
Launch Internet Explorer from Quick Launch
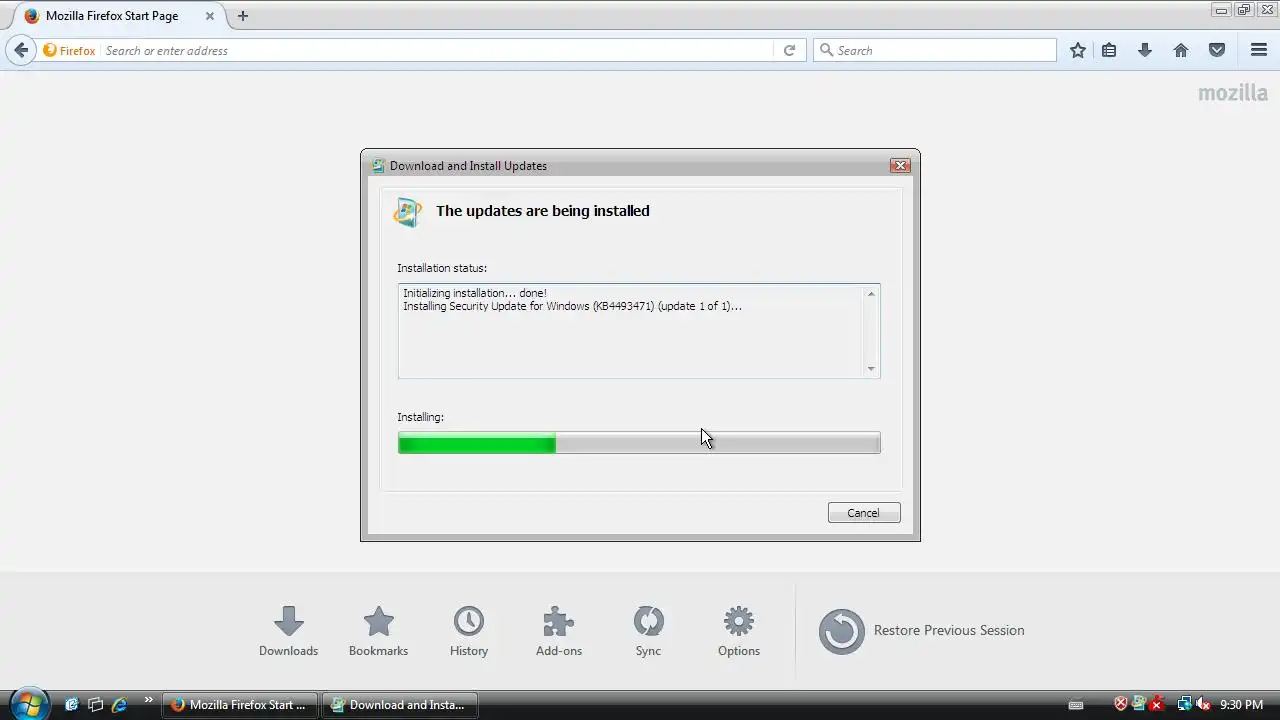[120, 704]
